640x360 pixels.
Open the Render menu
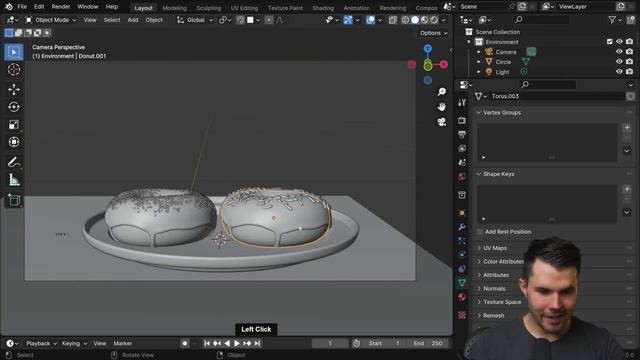coord(61,7)
